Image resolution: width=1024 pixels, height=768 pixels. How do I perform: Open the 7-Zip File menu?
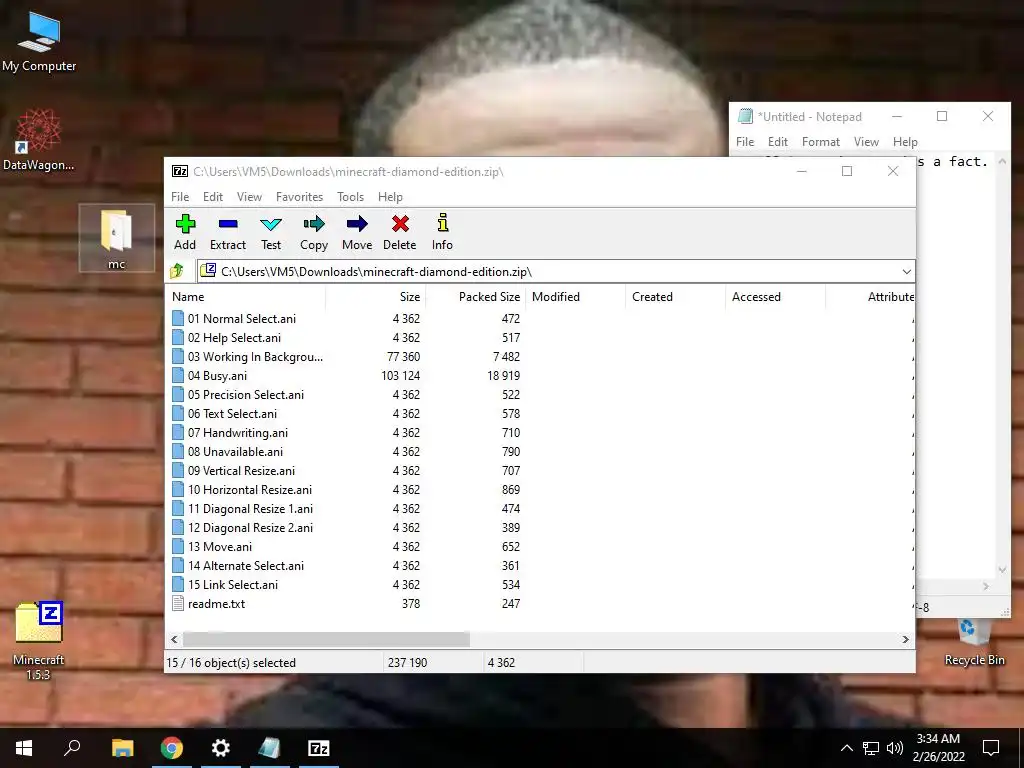[x=180, y=197]
